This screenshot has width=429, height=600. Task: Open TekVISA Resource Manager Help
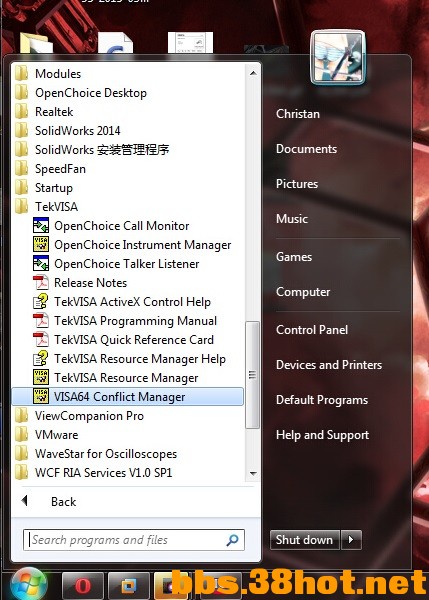(128, 359)
